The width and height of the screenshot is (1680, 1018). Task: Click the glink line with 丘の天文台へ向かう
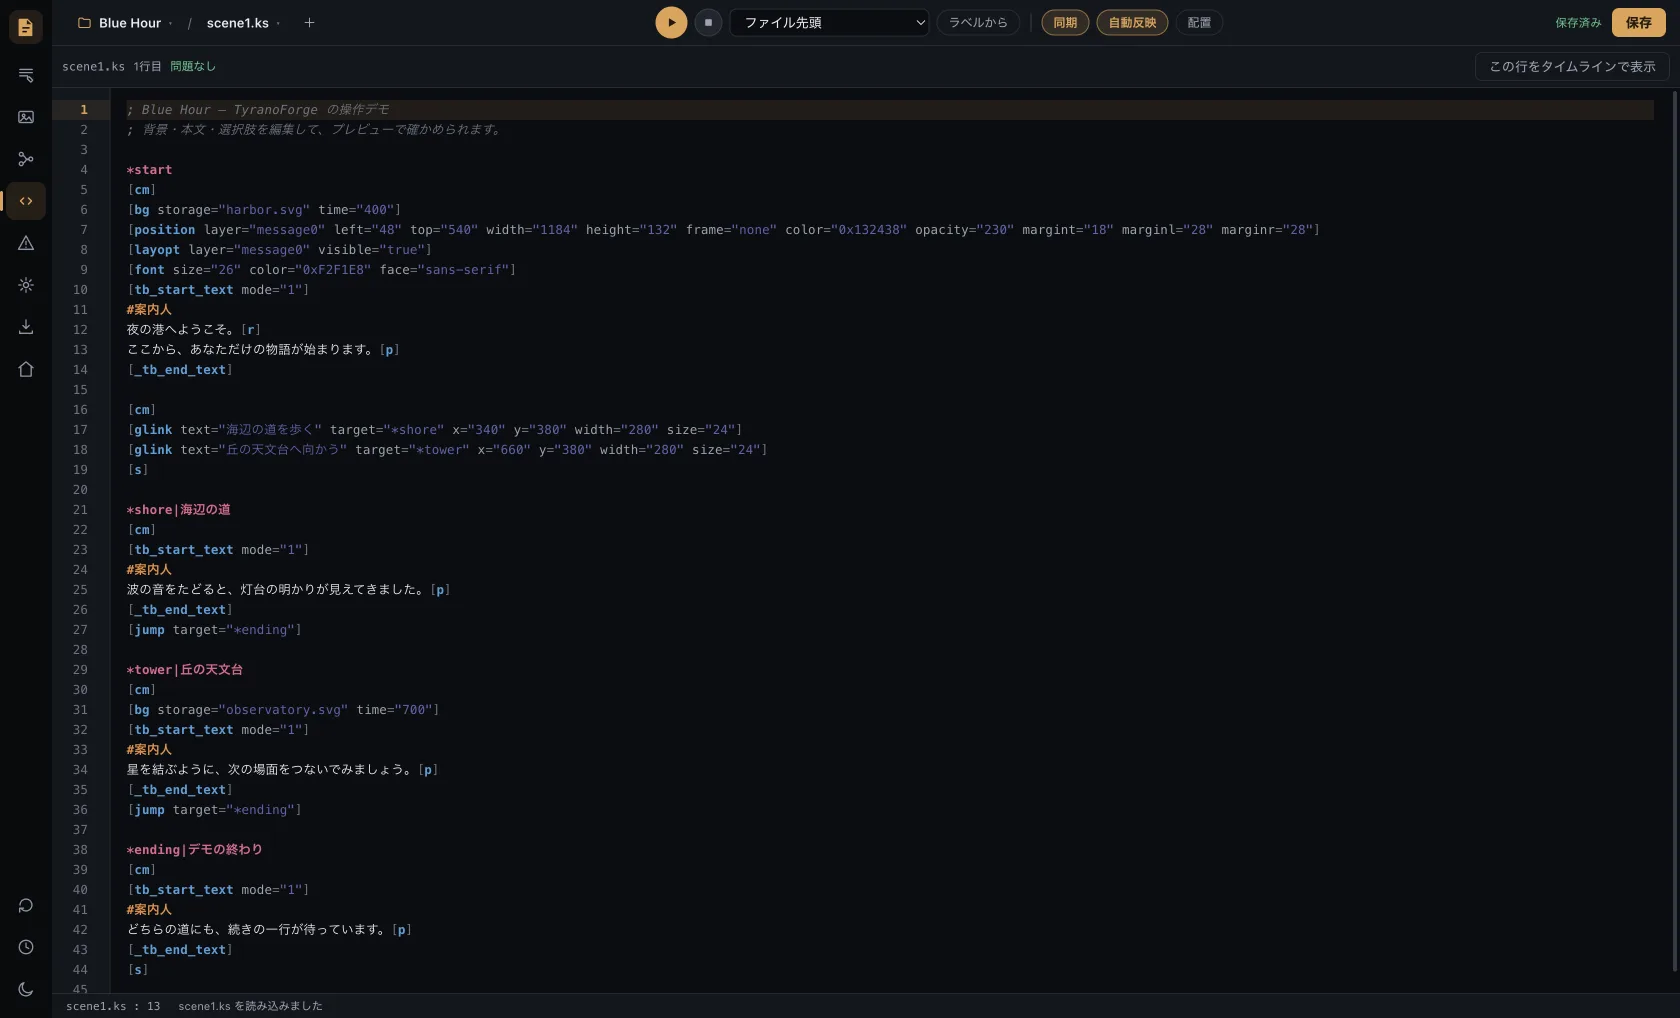coord(447,450)
